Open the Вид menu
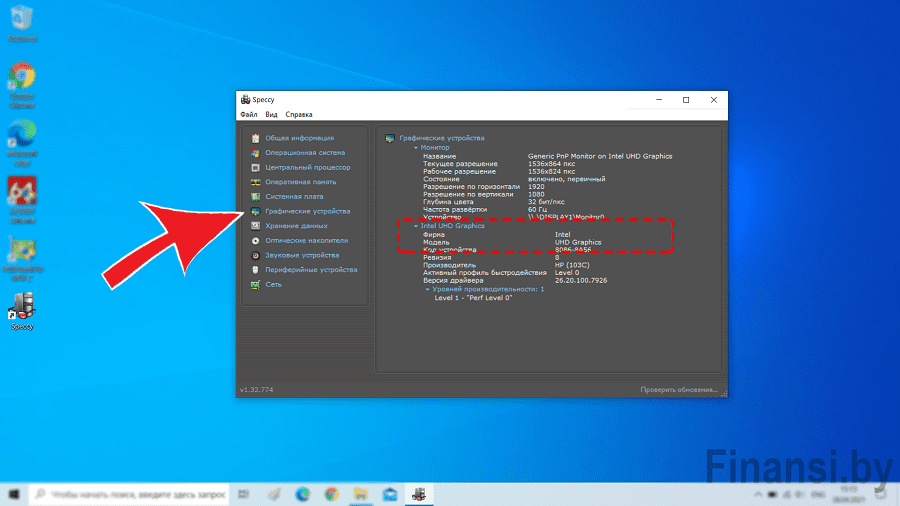The height and width of the screenshot is (506, 900). 271,115
